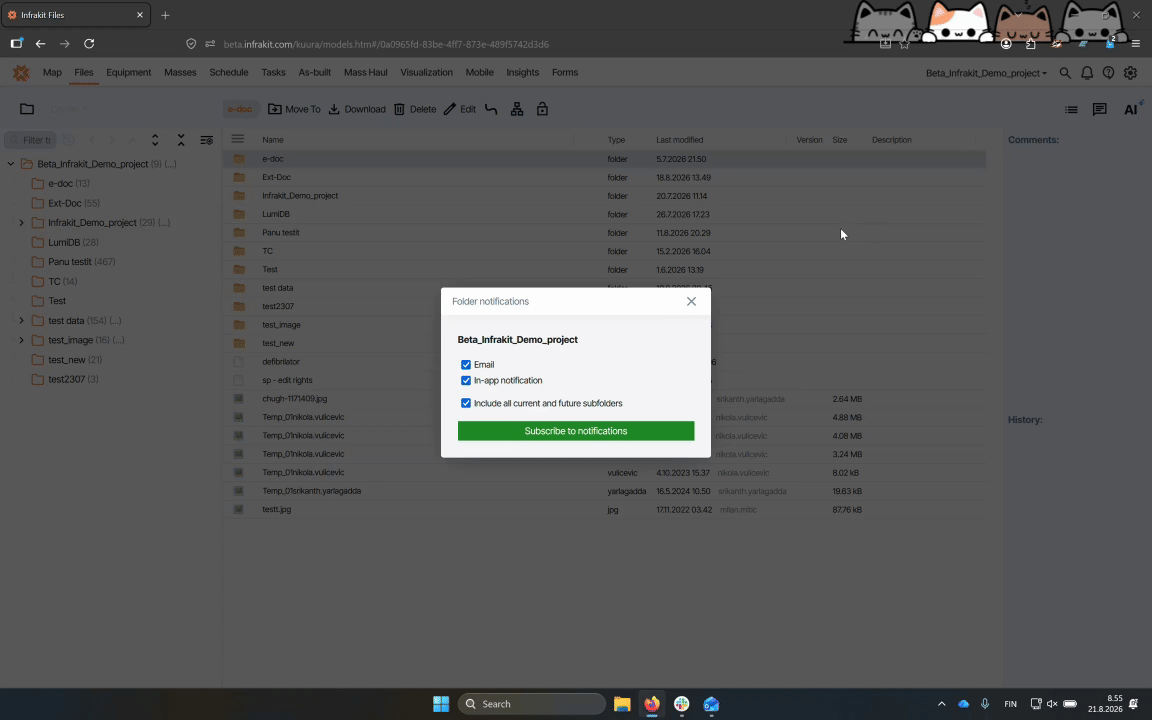Open the AI assistant icon
1152x720 pixels.
1132,109
